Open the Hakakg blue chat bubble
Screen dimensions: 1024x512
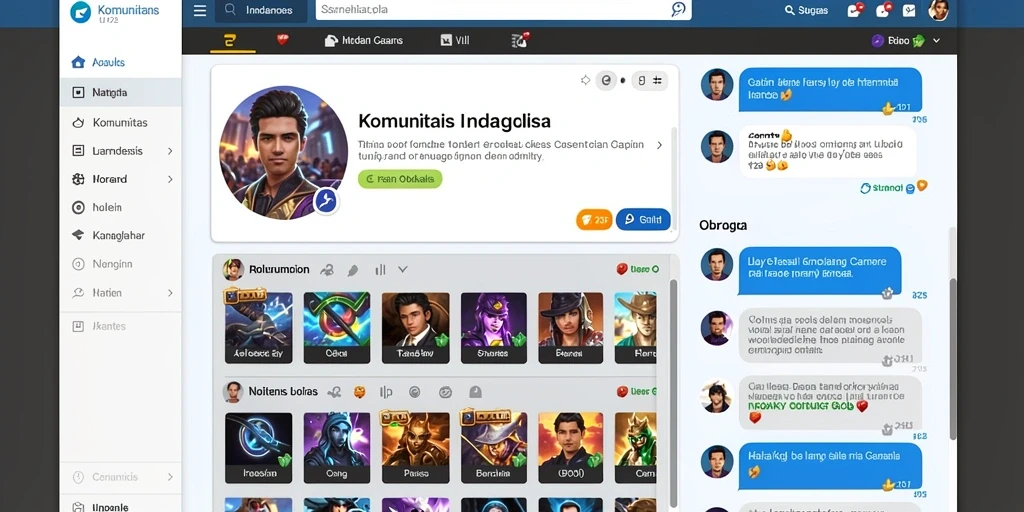pos(830,466)
